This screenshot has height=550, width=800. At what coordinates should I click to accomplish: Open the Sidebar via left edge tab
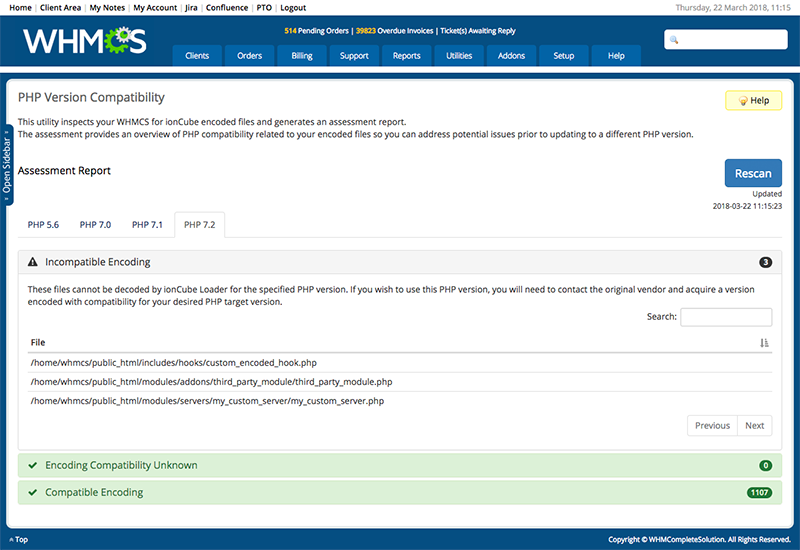click(x=7, y=165)
